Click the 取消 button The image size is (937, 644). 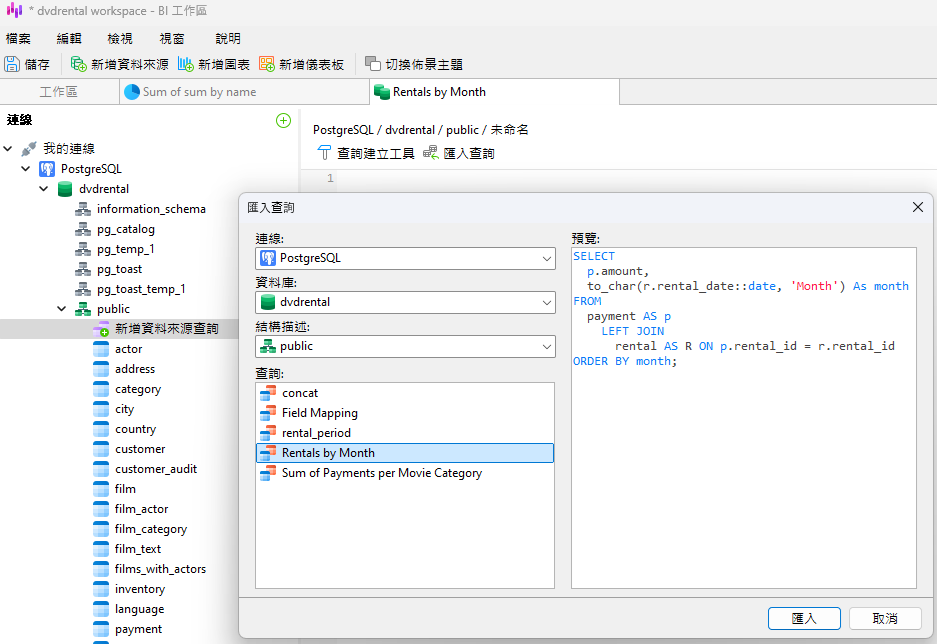885,618
